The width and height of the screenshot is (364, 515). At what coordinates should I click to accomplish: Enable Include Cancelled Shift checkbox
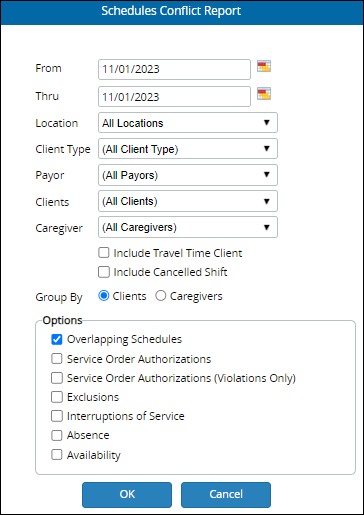[104, 272]
